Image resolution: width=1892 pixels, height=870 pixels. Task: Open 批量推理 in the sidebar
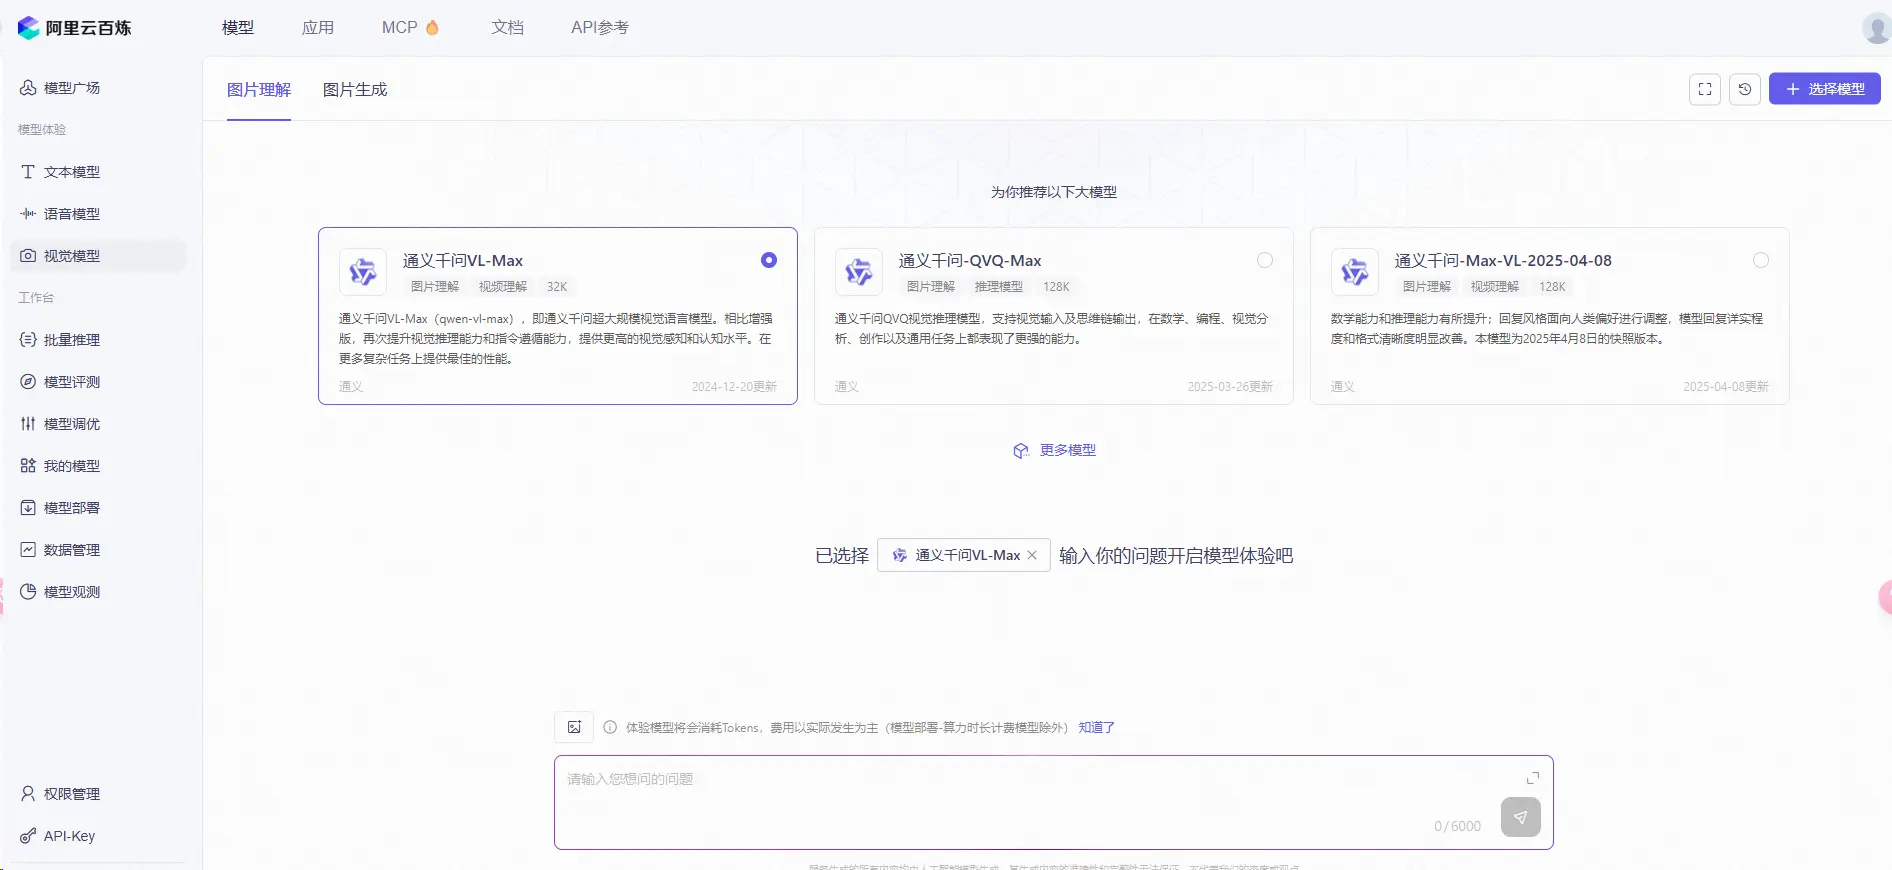tap(98, 340)
